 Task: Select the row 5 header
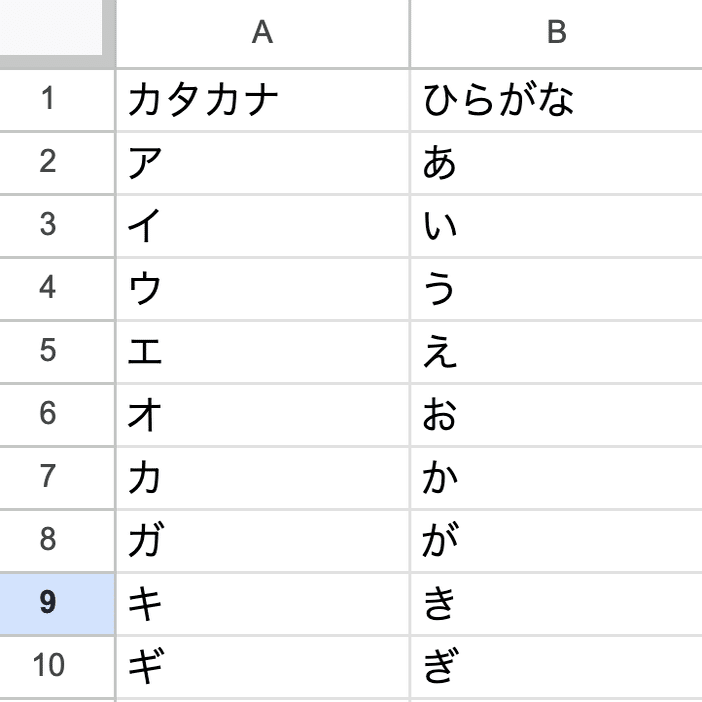(x=48, y=352)
